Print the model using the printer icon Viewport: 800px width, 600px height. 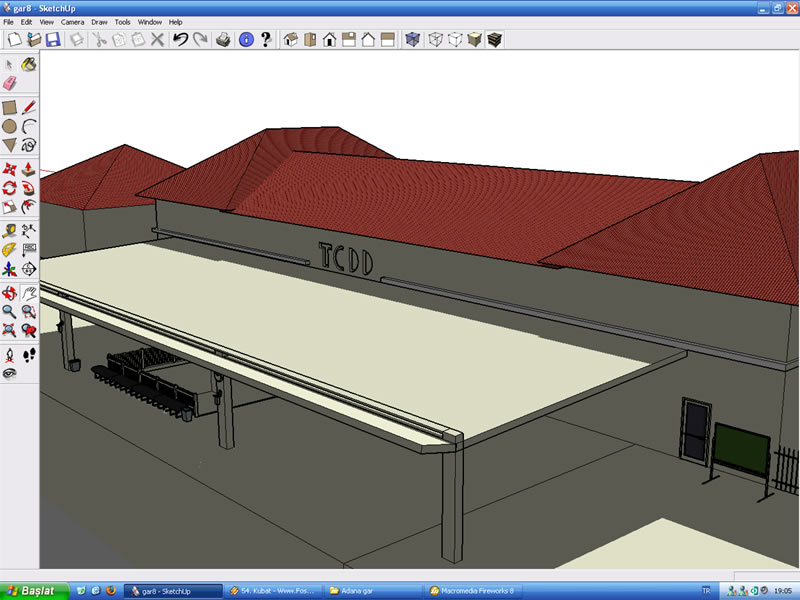[x=223, y=39]
